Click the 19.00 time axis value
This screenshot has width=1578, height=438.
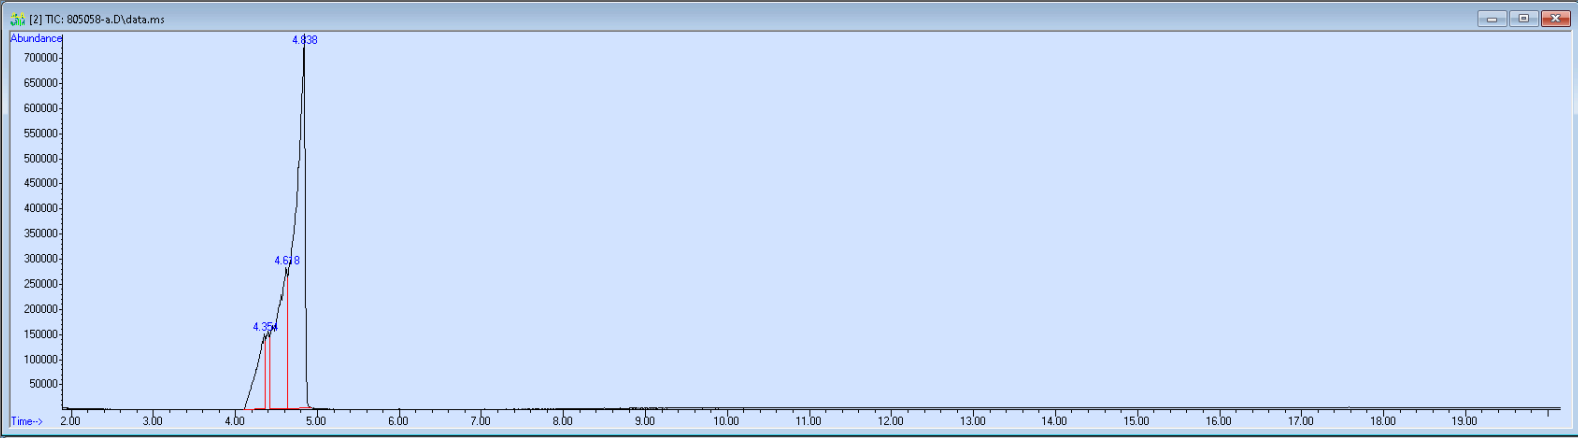(x=1464, y=421)
